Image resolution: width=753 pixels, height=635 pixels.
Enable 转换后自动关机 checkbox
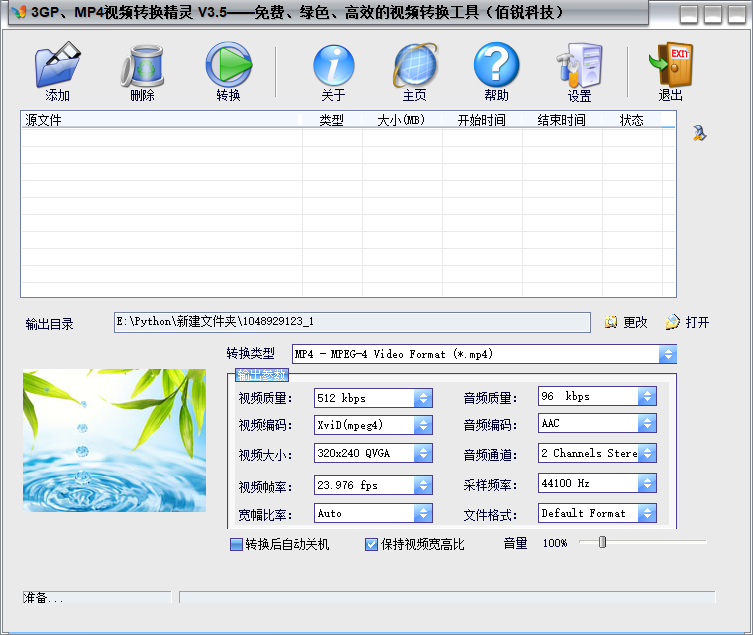[236, 544]
